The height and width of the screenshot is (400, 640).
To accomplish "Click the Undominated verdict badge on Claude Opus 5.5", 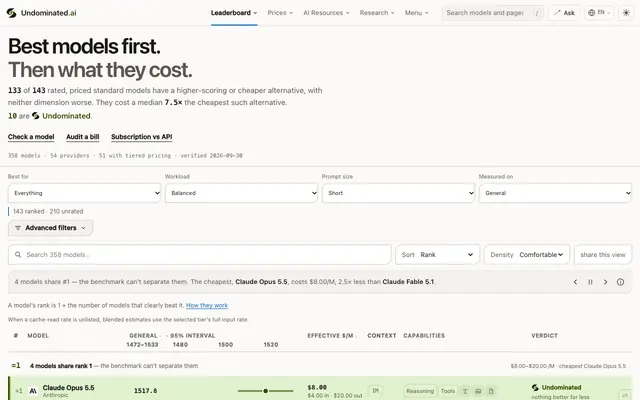I will (556, 387).
